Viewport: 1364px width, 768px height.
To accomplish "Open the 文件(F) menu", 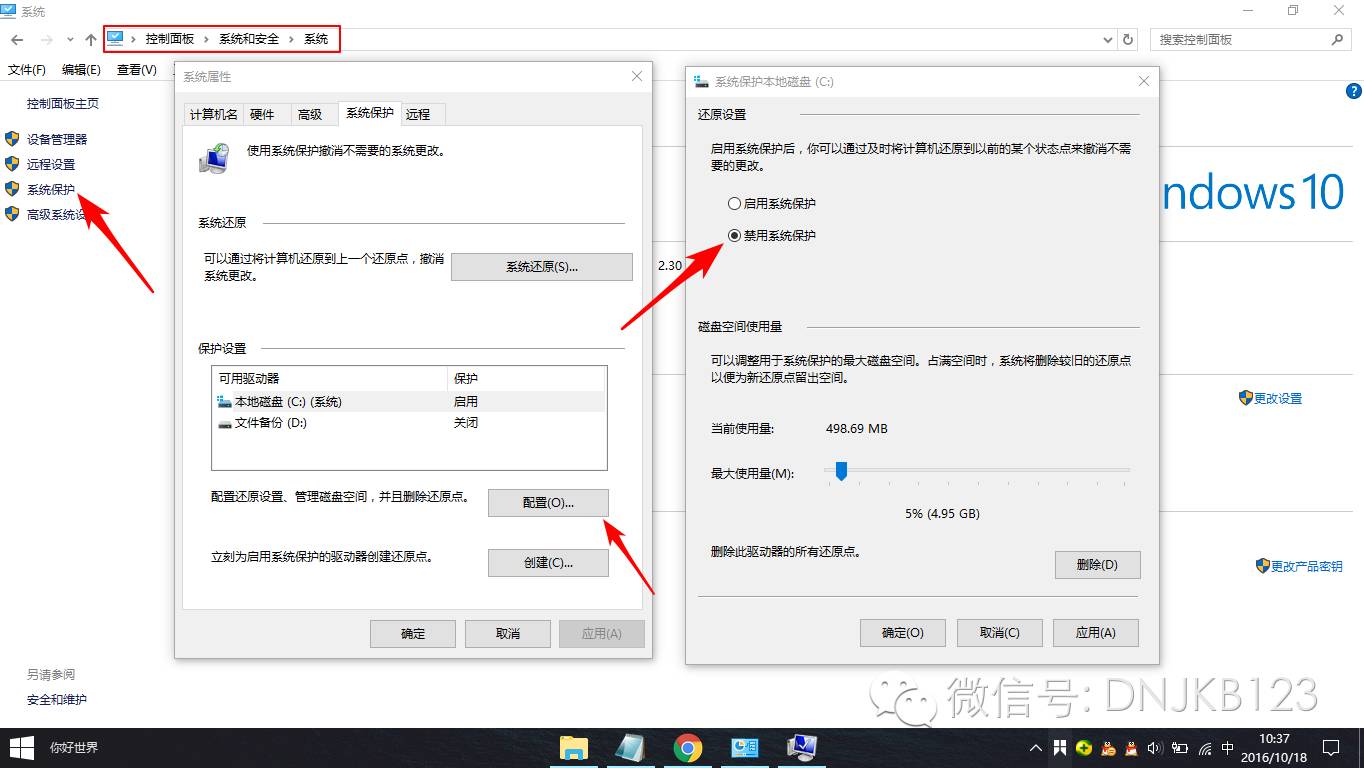I will tap(27, 70).
